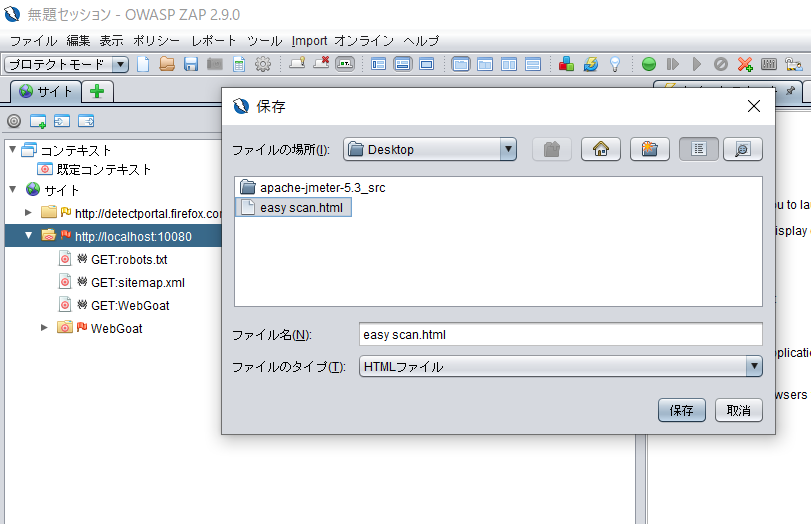The height and width of the screenshot is (524, 811).
Task: Toggle the green break on requests icon
Action: pyautogui.click(x=649, y=64)
